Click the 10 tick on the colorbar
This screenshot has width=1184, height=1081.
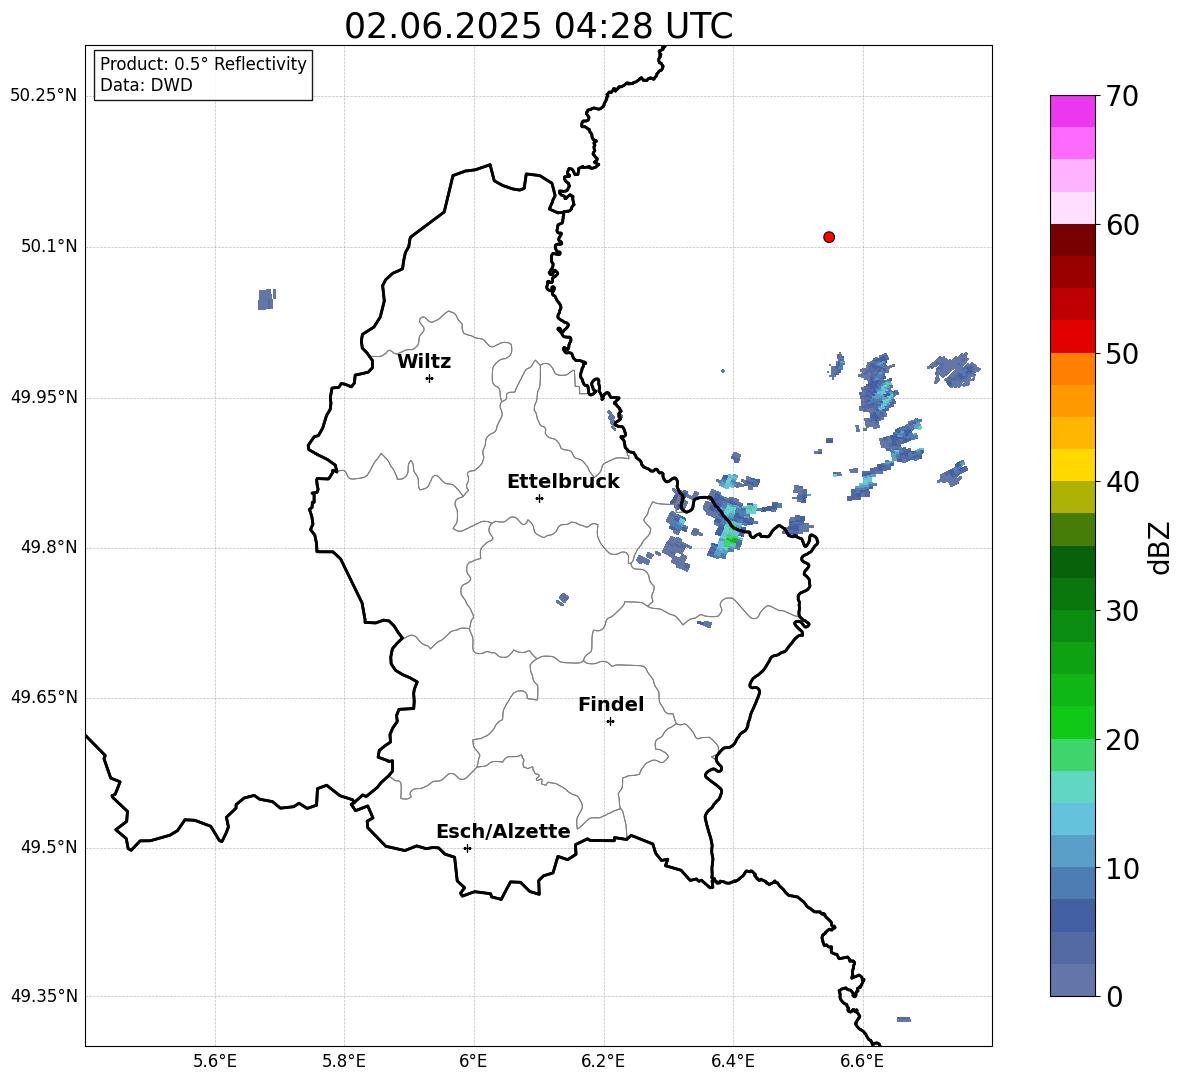(x=1122, y=868)
